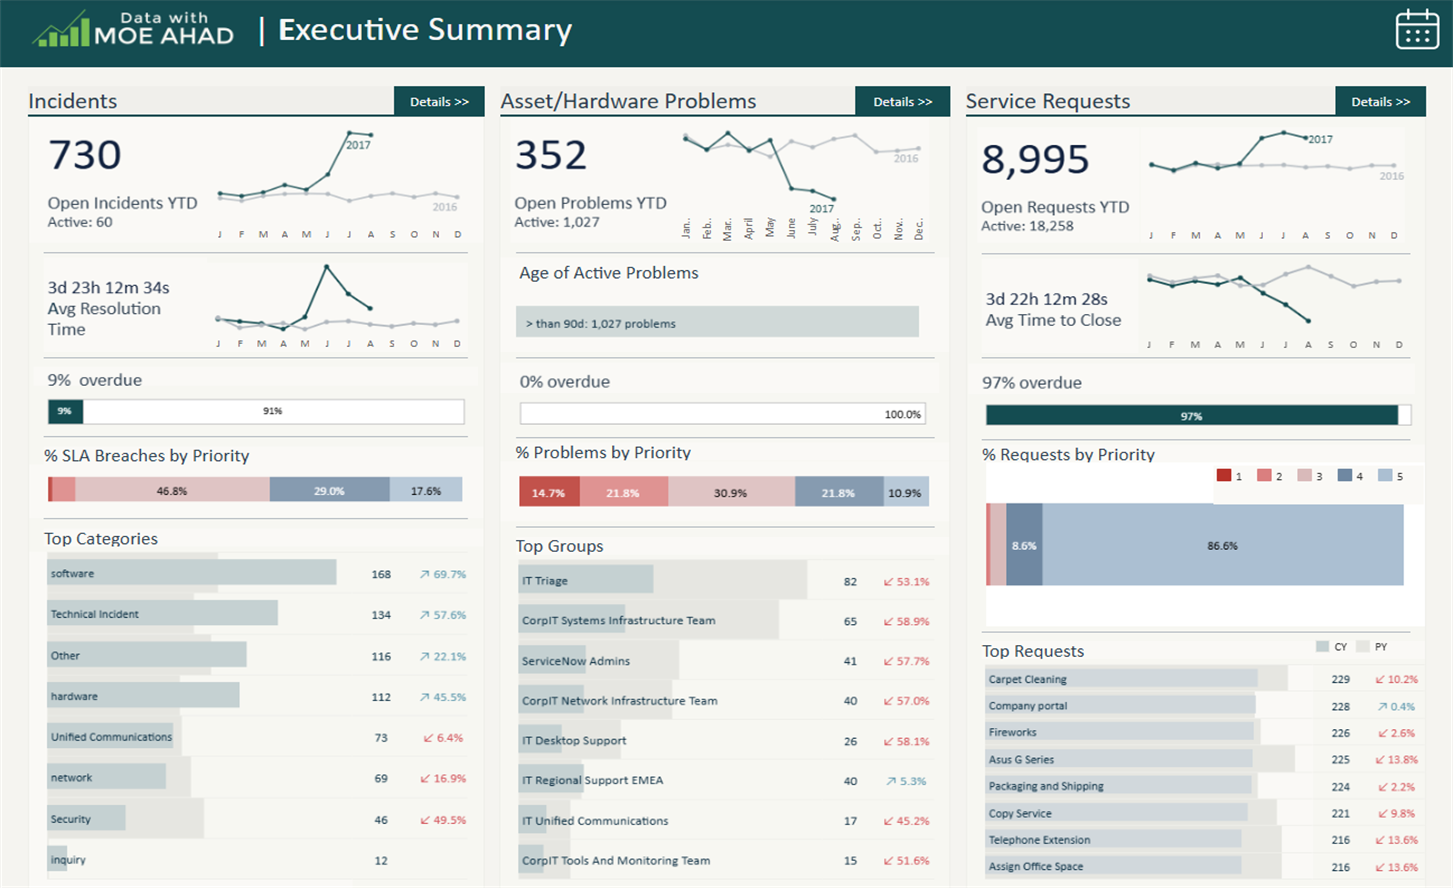This screenshot has height=888, width=1453.
Task: Select the 30.9% problems priority segment
Action: (x=731, y=492)
